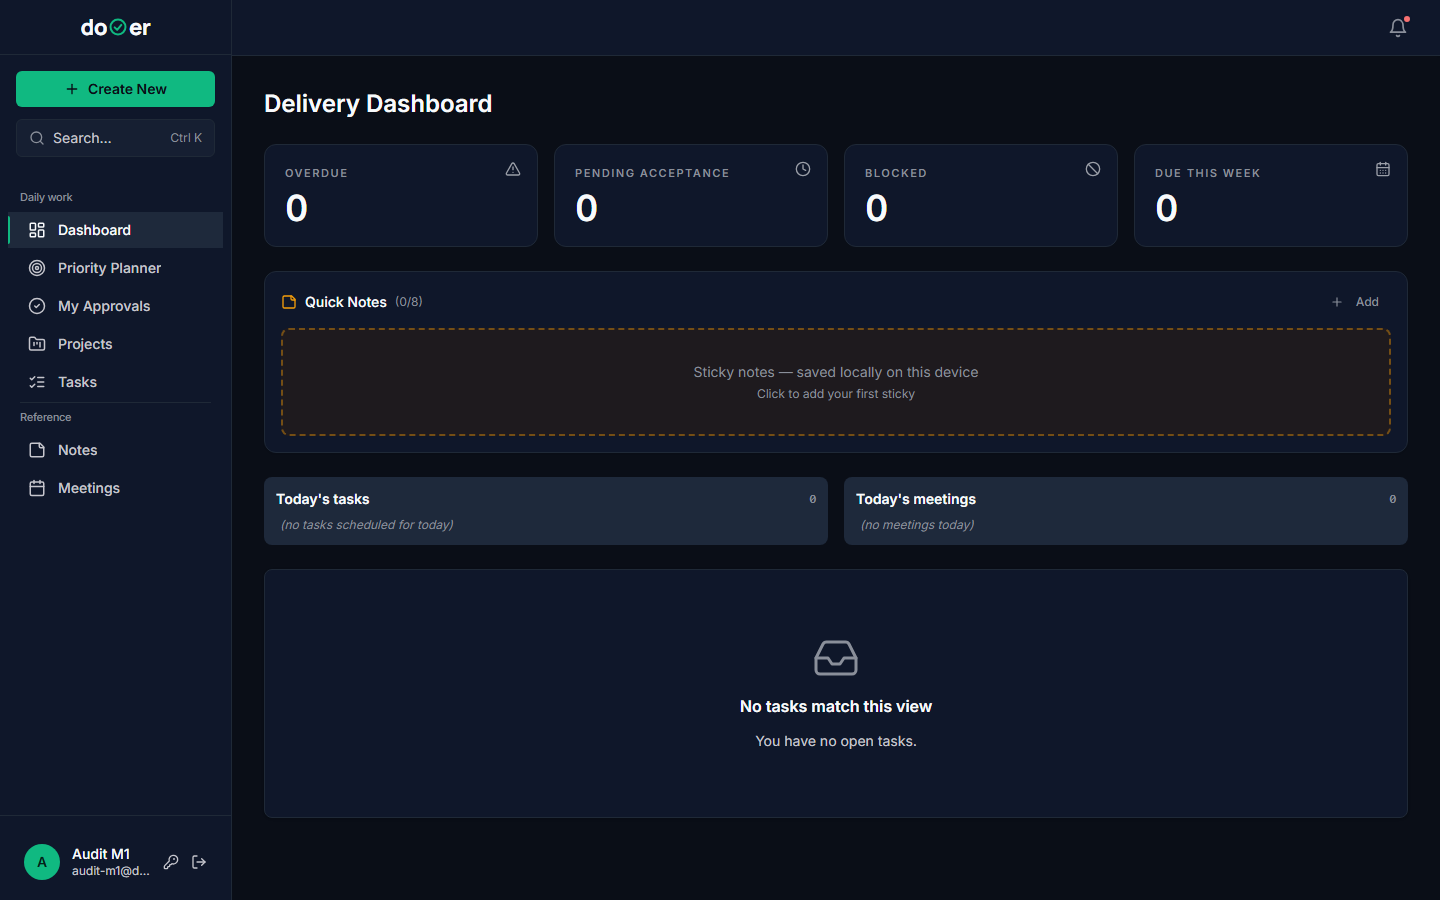Open the notifications bell
Screen dimensions: 1440x900
click(x=1398, y=28)
